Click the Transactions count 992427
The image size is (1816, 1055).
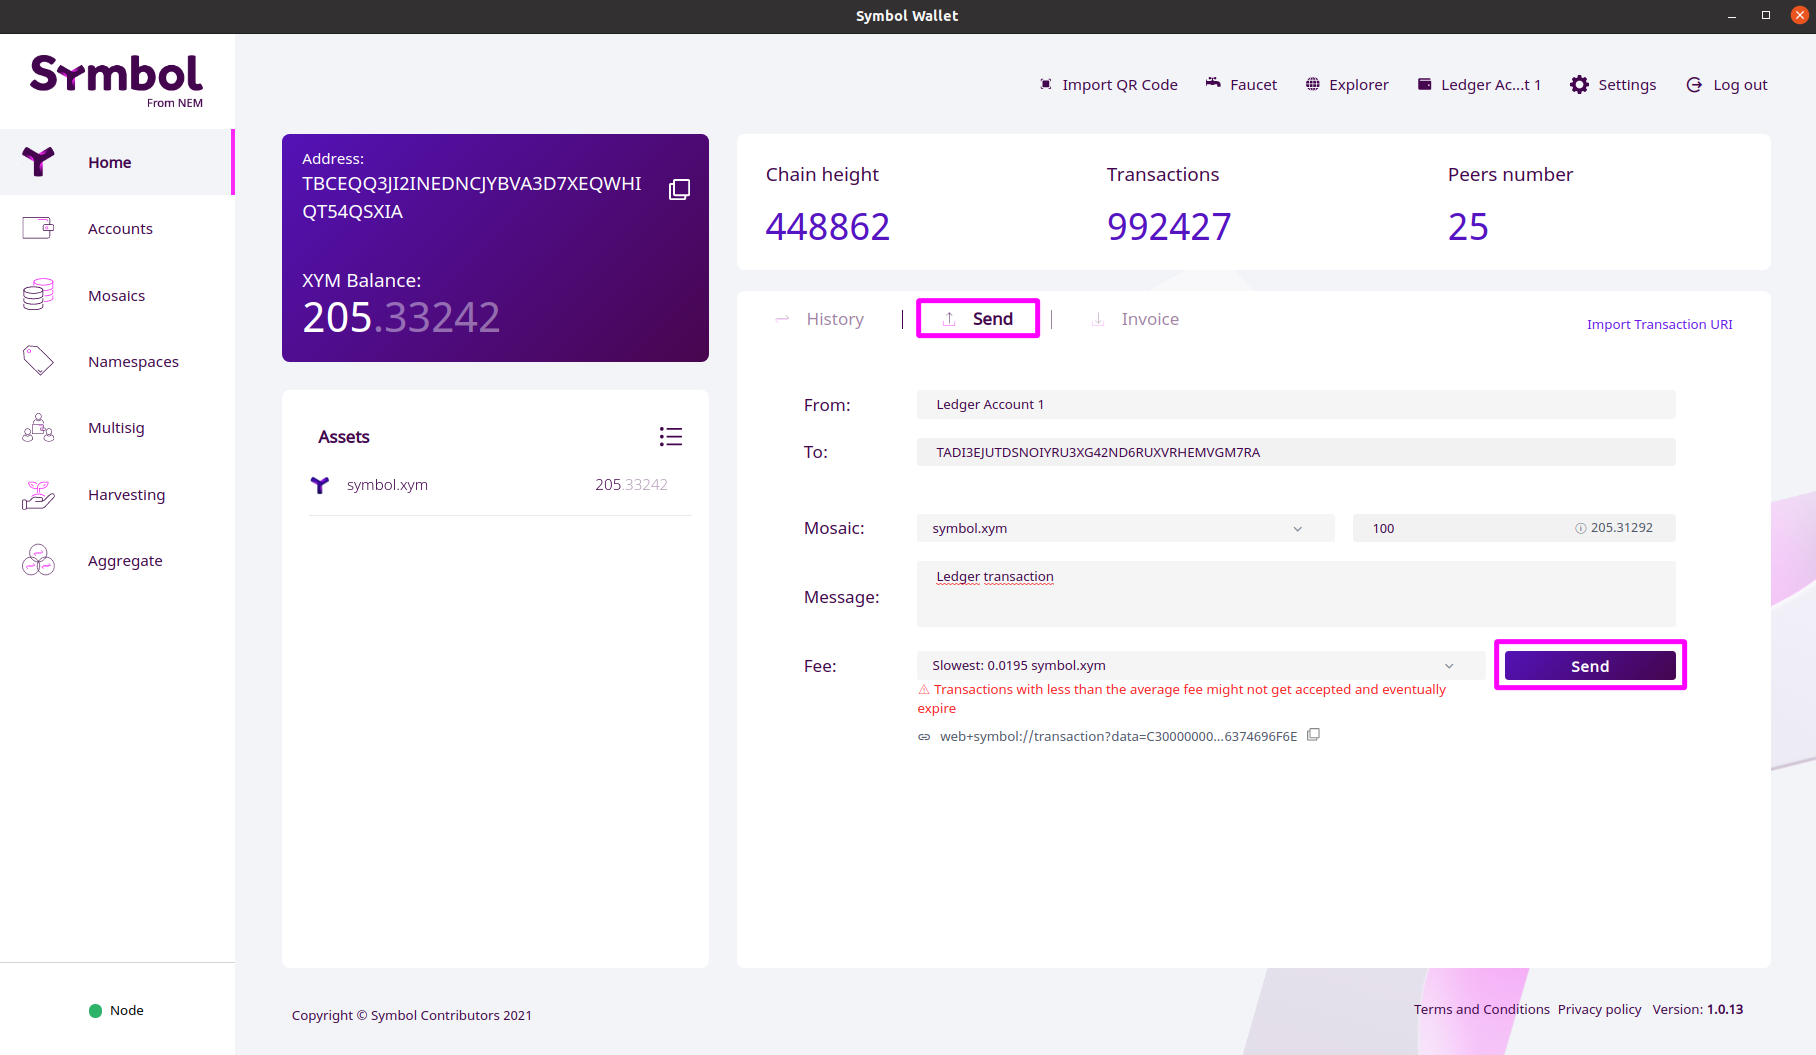coord(1169,227)
